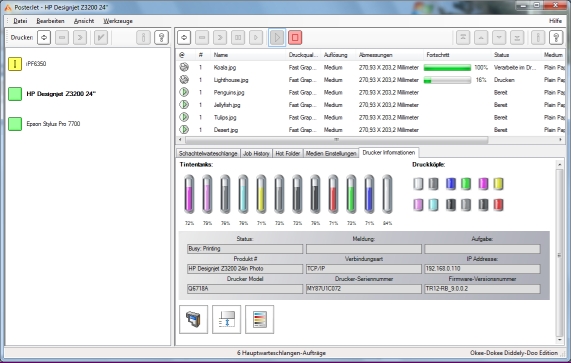571x363 pixels.
Task: Switch to Hot Folder tab
Action: (x=287, y=154)
